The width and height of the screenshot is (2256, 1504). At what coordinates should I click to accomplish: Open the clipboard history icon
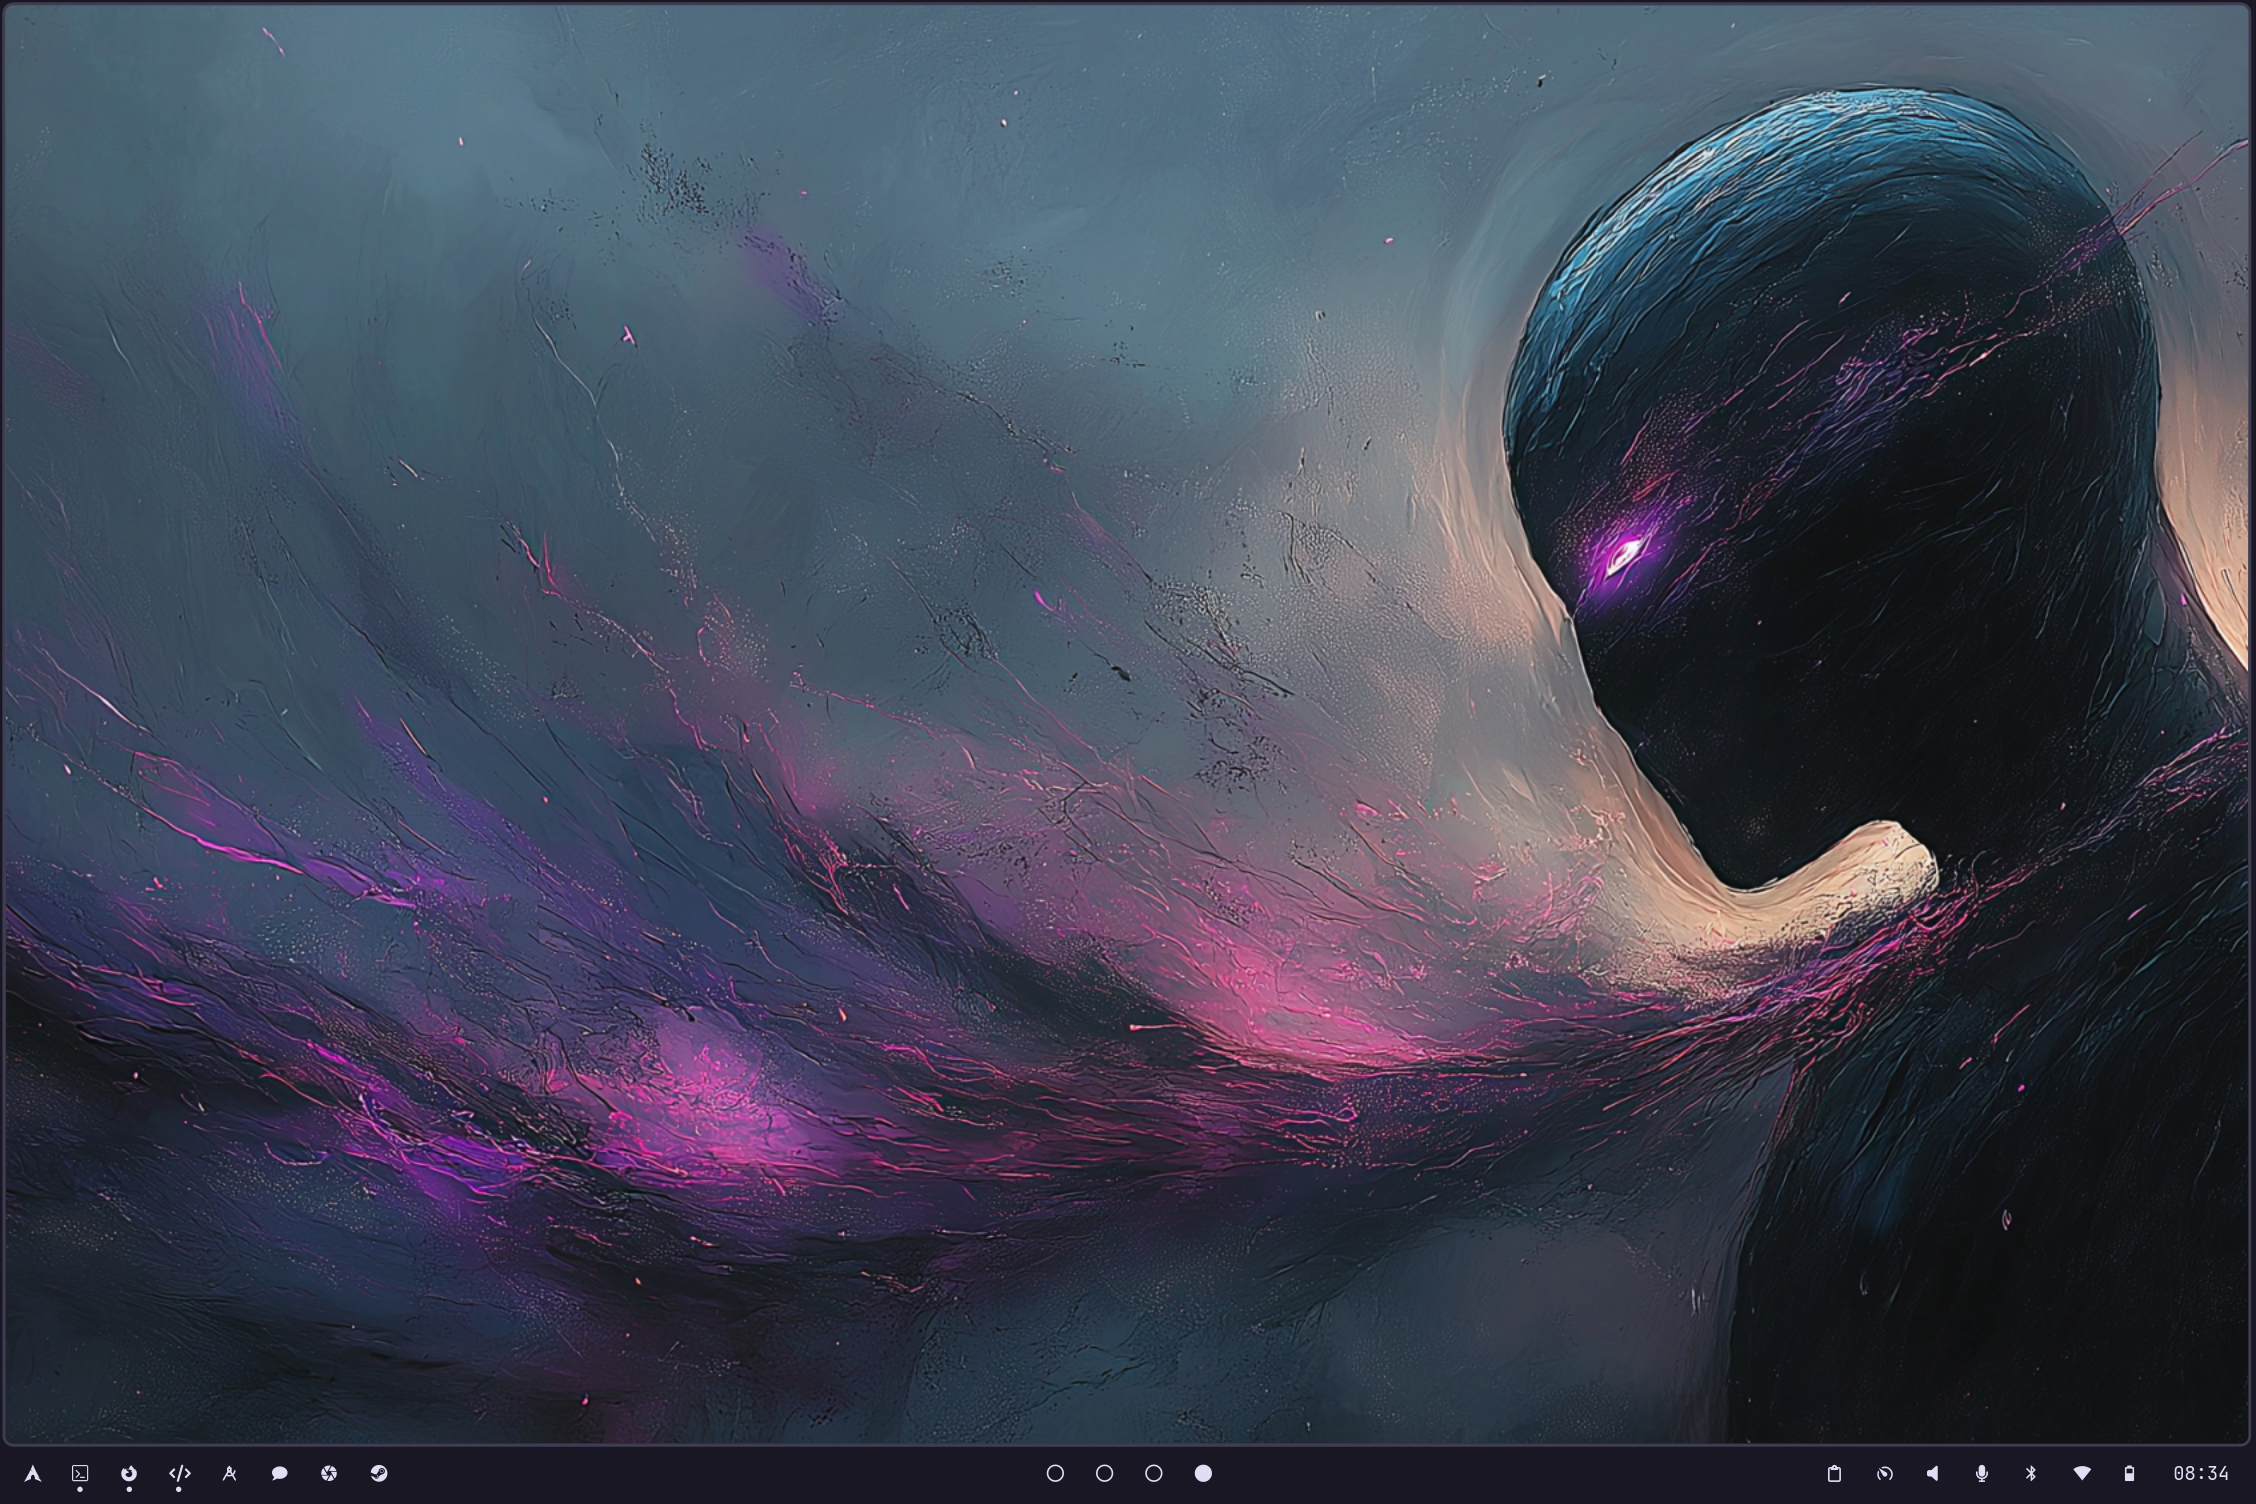click(1834, 1473)
